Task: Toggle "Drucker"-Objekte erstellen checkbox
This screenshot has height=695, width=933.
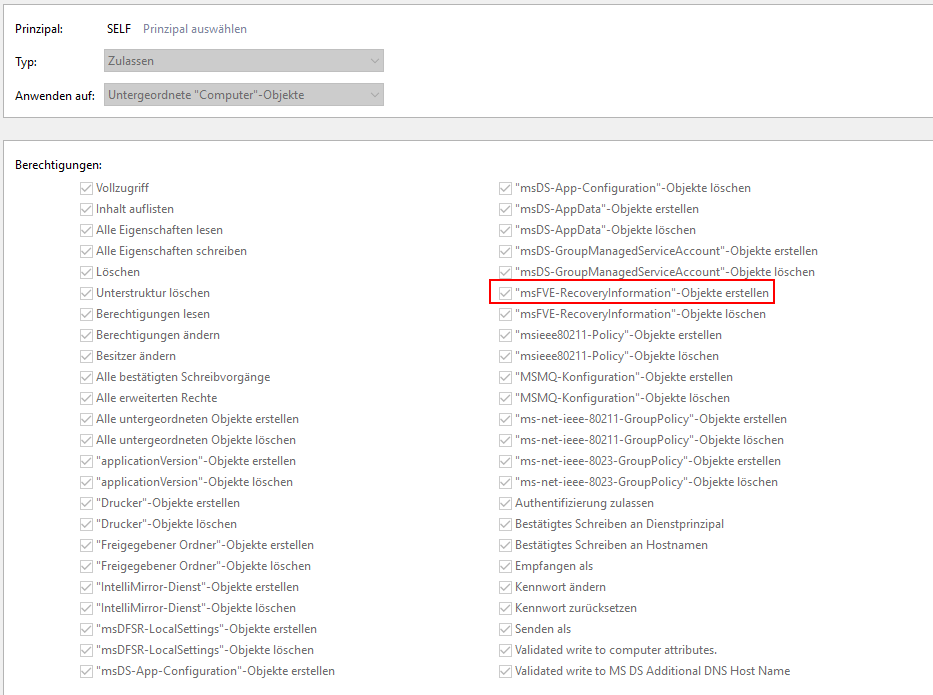Action: tap(86, 503)
